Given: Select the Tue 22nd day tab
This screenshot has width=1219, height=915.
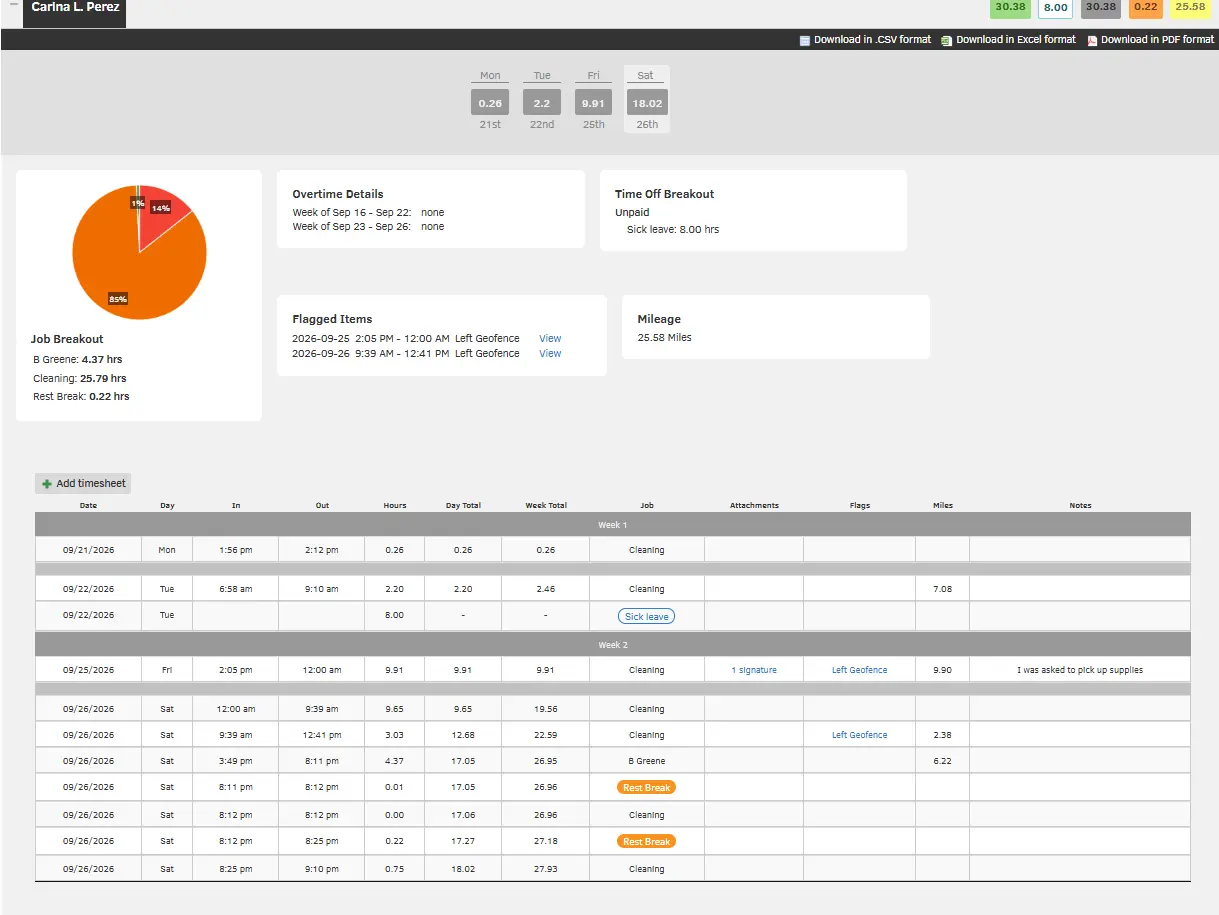Looking at the screenshot, I should pos(542,100).
